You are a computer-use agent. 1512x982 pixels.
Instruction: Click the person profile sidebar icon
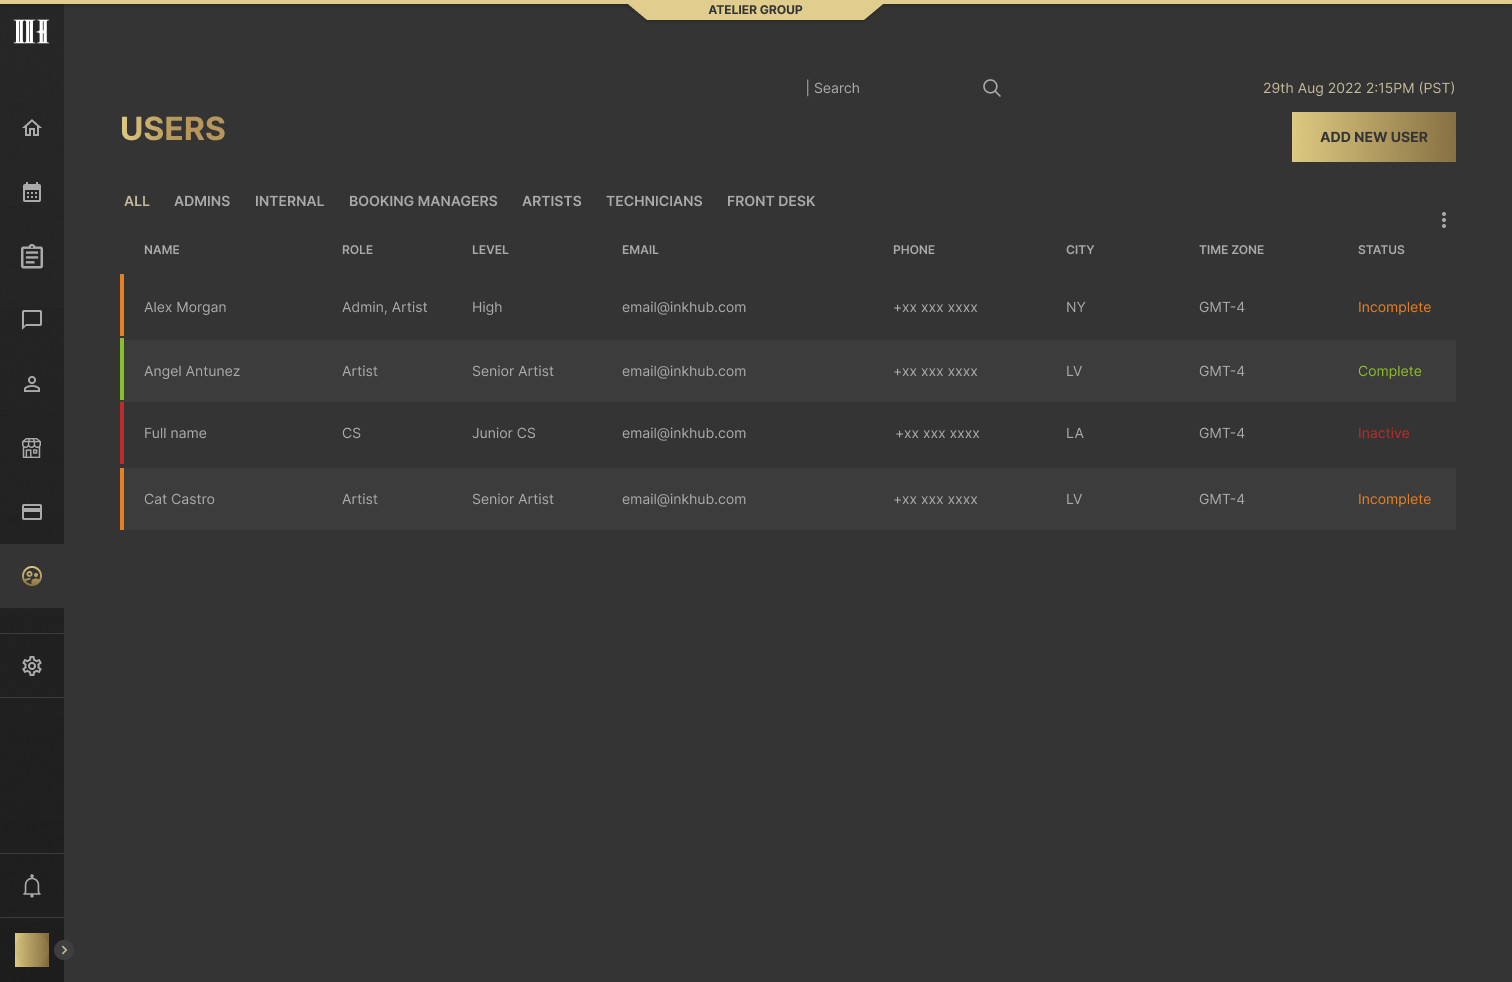[32, 384]
